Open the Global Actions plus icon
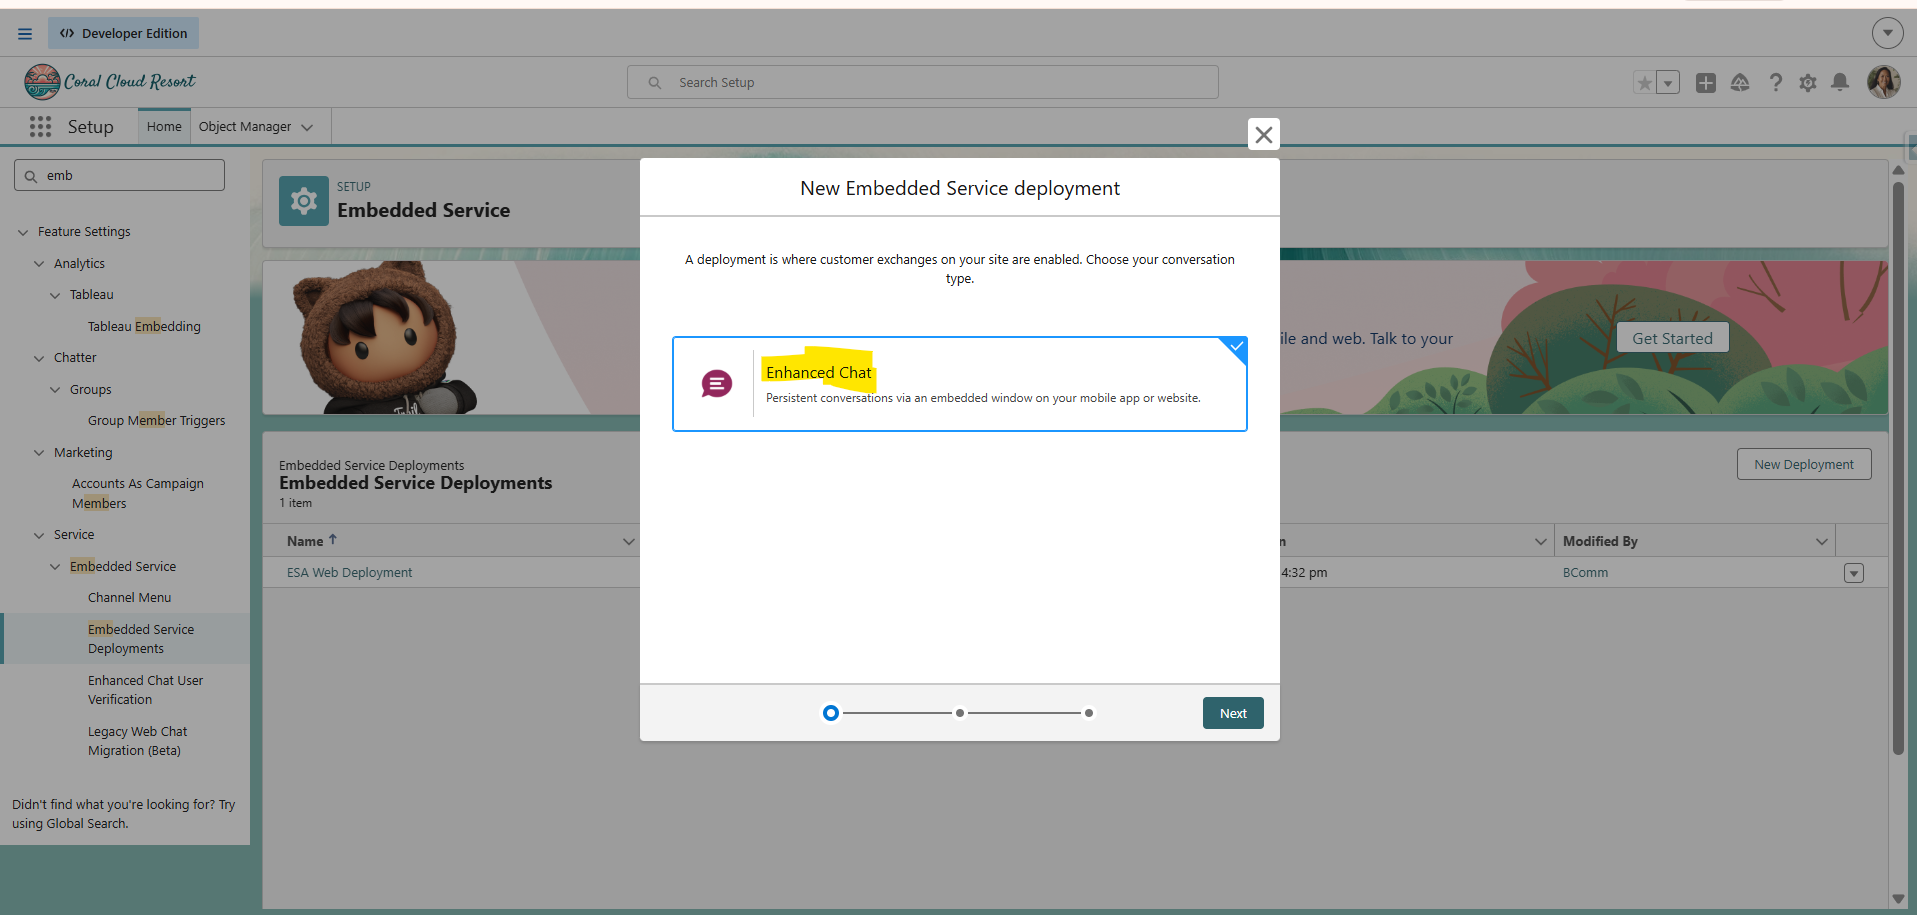This screenshot has width=1917, height=915. (x=1706, y=83)
